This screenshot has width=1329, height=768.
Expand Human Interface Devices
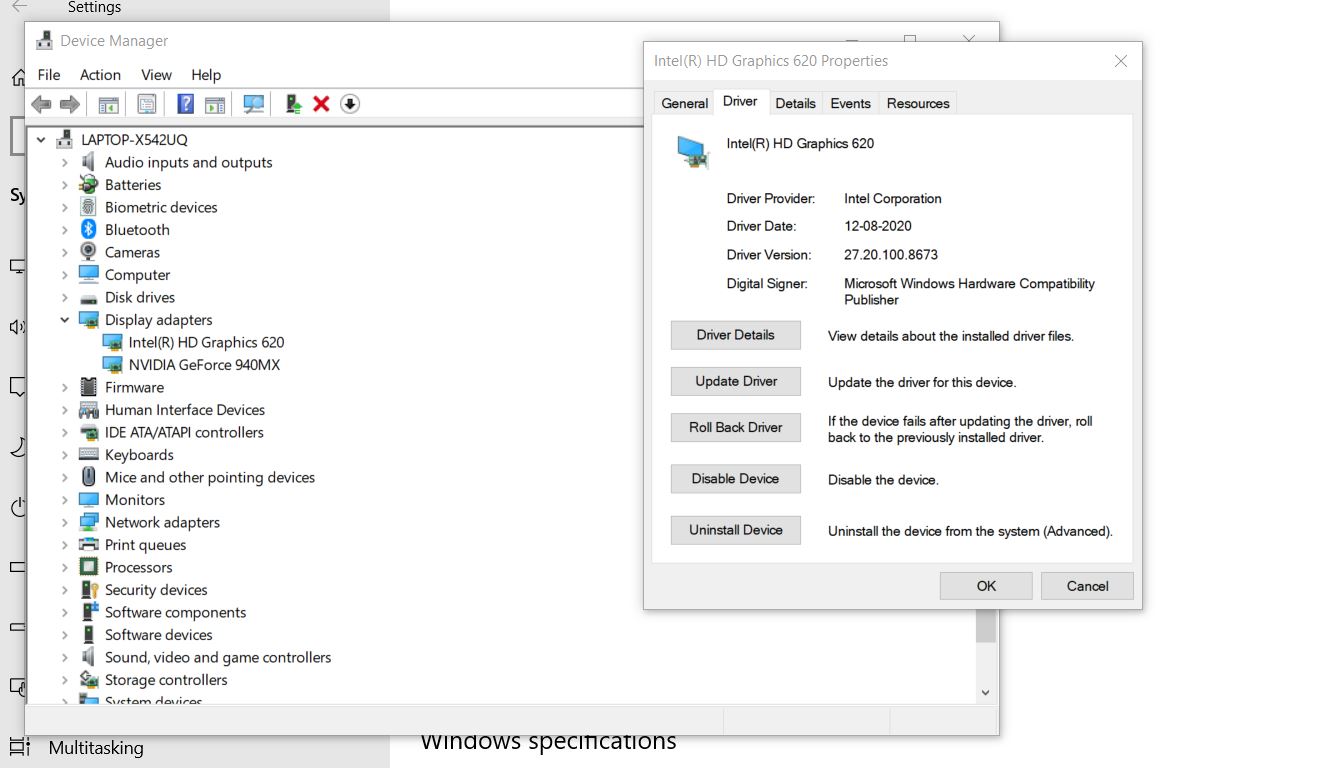(65, 410)
